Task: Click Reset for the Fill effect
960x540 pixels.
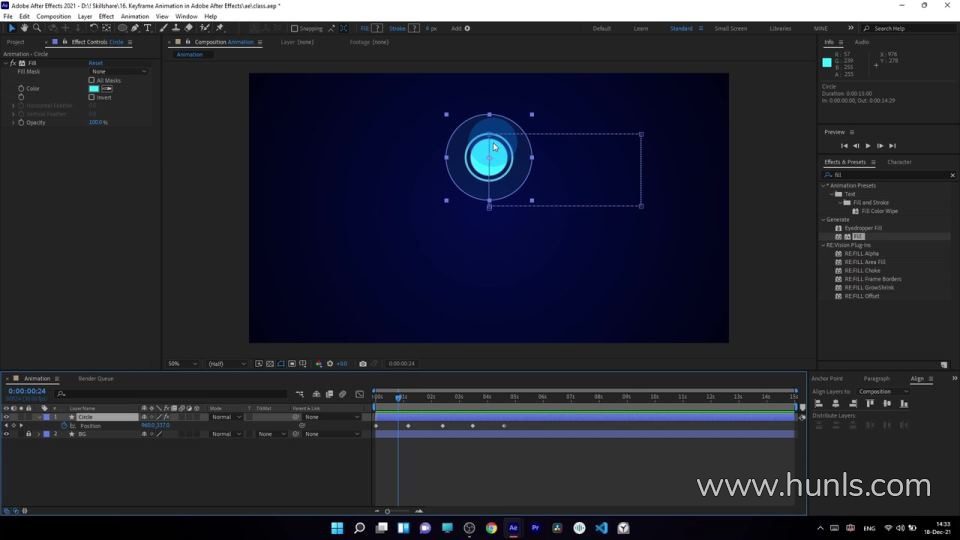Action: click(x=96, y=63)
